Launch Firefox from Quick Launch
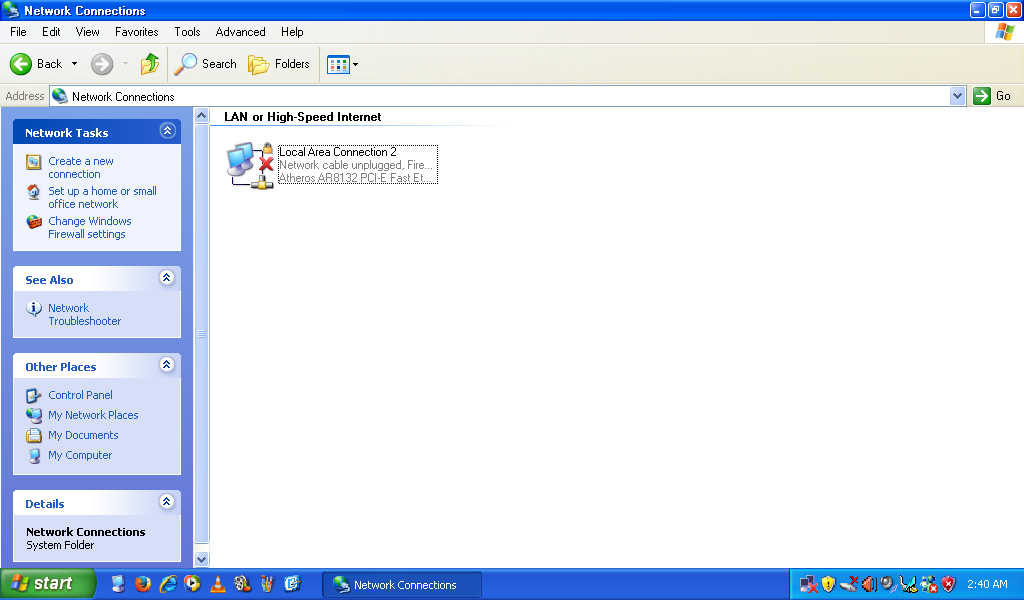Screen dimensions: 1024x600 point(143,584)
